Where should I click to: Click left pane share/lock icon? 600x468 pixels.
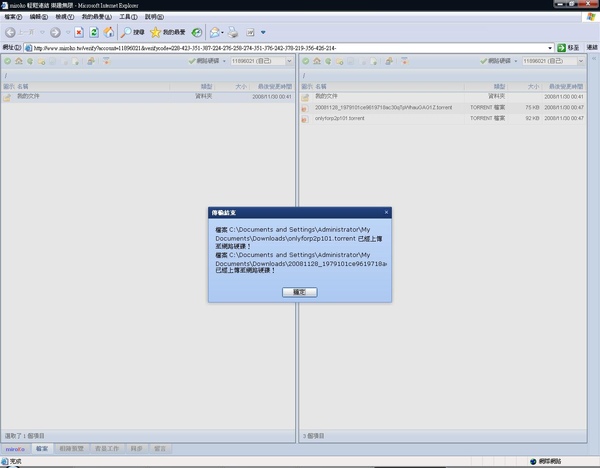(x=91, y=61)
